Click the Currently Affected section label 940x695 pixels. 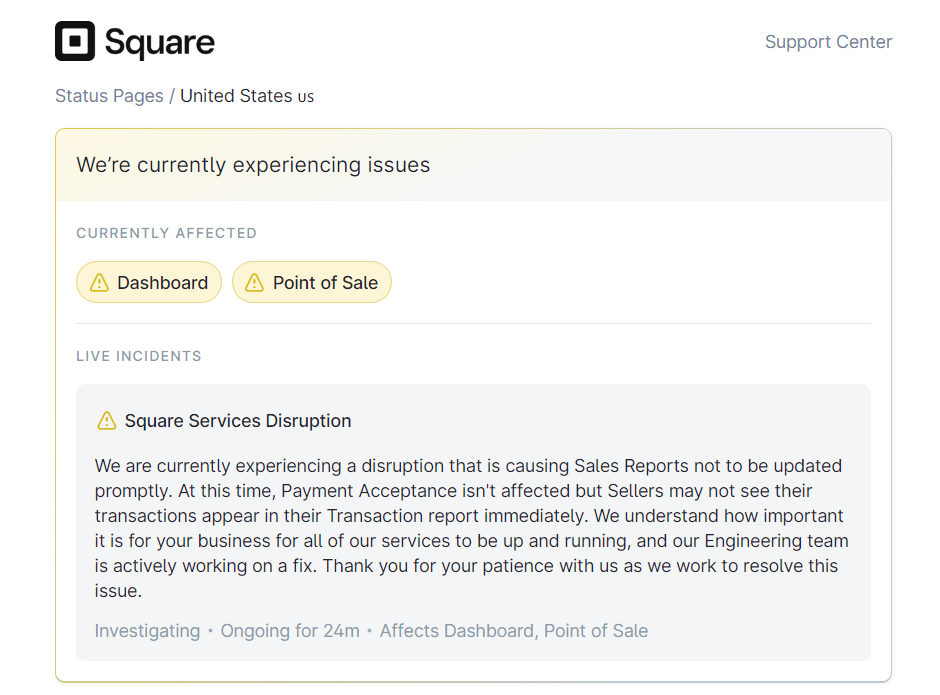point(166,233)
